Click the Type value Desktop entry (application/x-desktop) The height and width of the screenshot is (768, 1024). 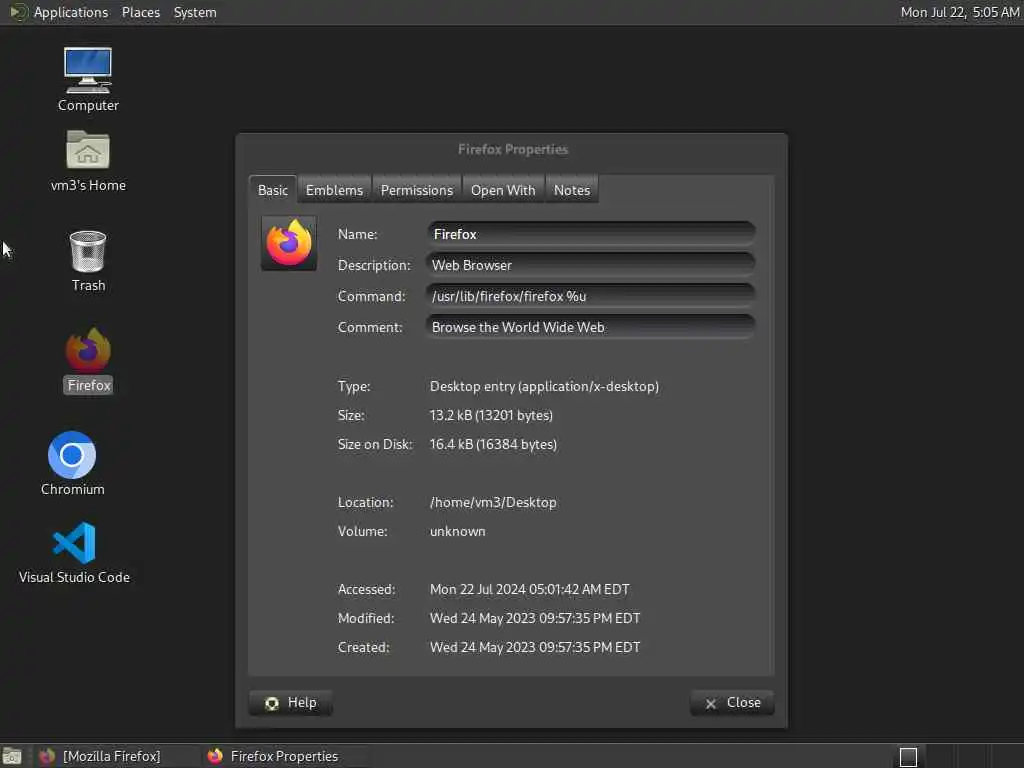point(544,387)
